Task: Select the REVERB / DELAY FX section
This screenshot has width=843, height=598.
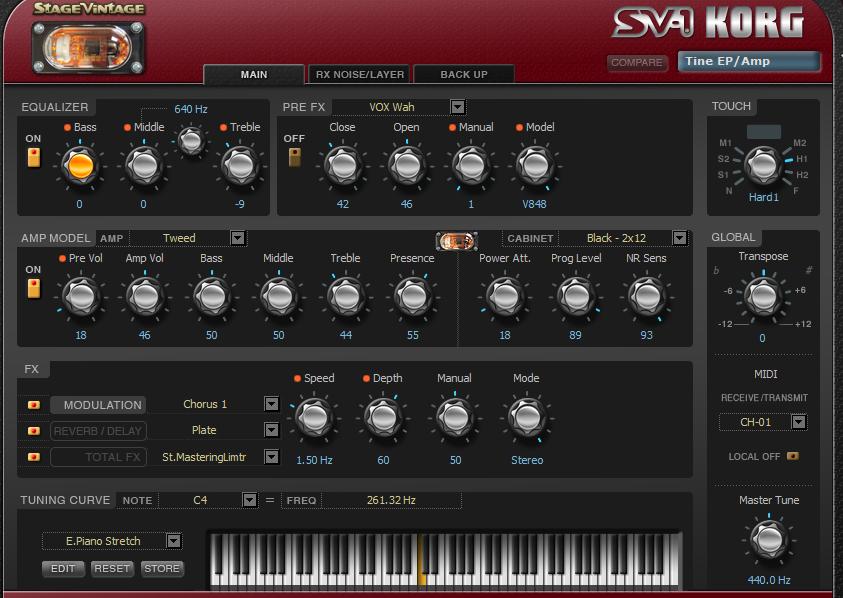Action: 98,431
